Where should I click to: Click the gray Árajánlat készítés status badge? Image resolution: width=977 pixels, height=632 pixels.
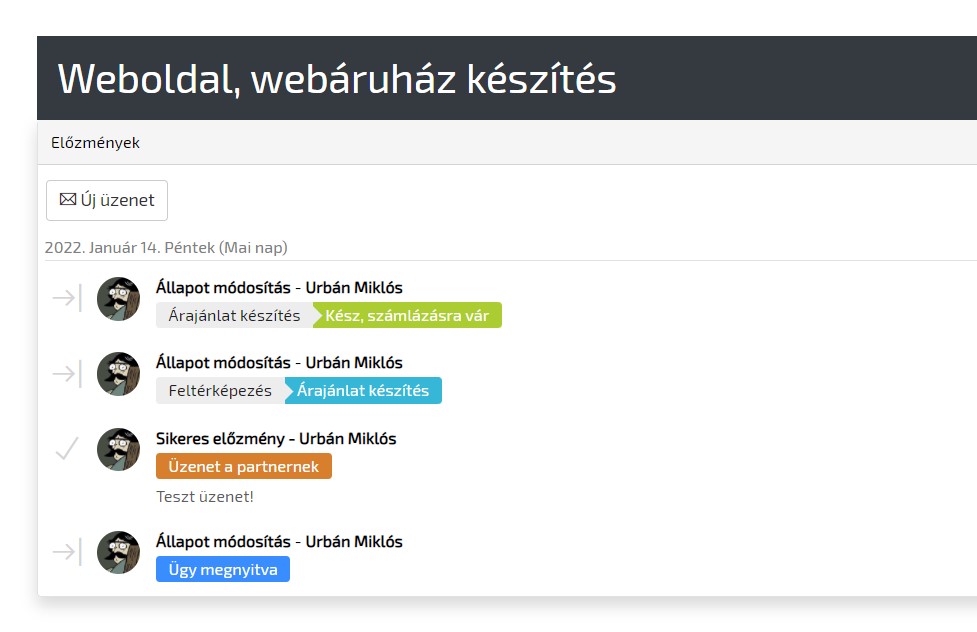(x=234, y=316)
